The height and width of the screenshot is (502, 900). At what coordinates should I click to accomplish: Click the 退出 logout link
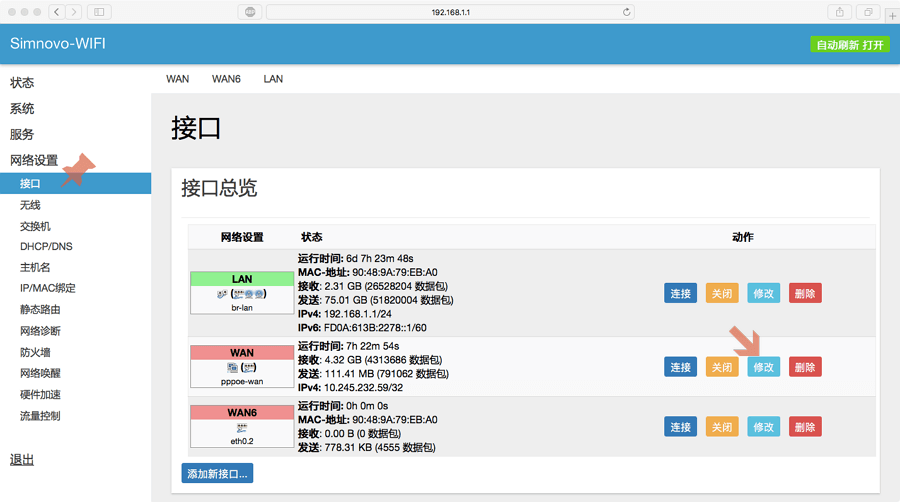tap(22, 460)
